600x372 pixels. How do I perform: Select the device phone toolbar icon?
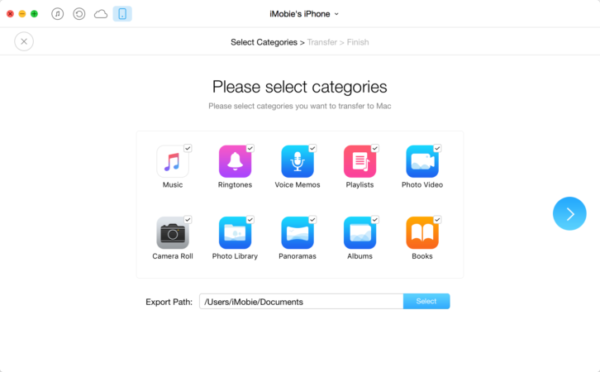[x=122, y=14]
